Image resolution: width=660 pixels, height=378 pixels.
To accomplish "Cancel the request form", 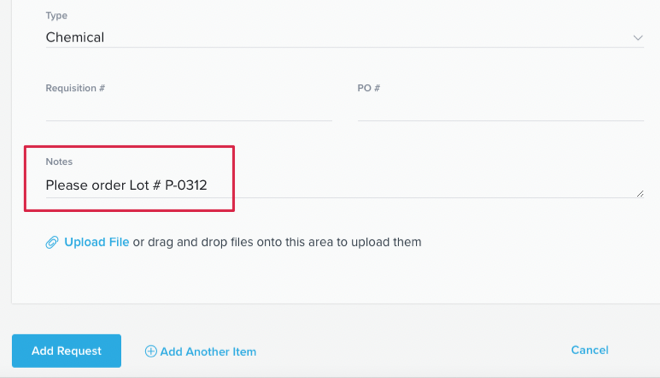I will 589,350.
